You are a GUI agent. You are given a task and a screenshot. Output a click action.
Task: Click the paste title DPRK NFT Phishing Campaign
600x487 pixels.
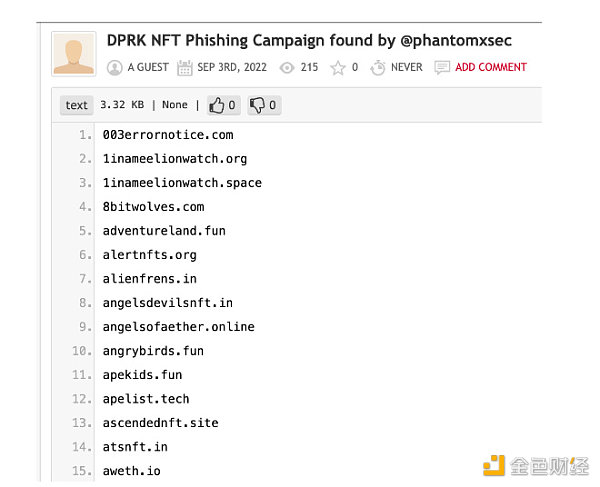coord(309,41)
